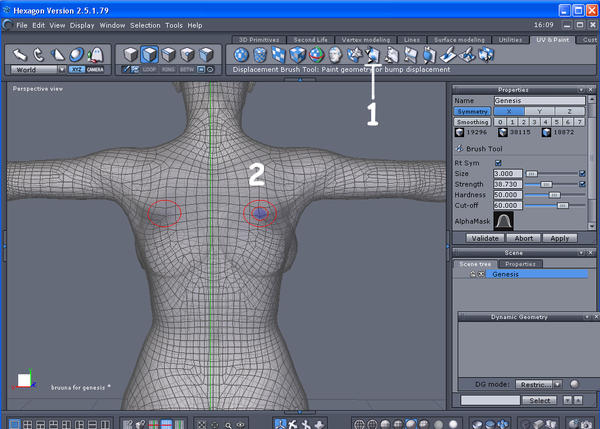The image size is (600, 429).
Task: Select the Displacement Brush tool icon
Action: click(x=373, y=54)
